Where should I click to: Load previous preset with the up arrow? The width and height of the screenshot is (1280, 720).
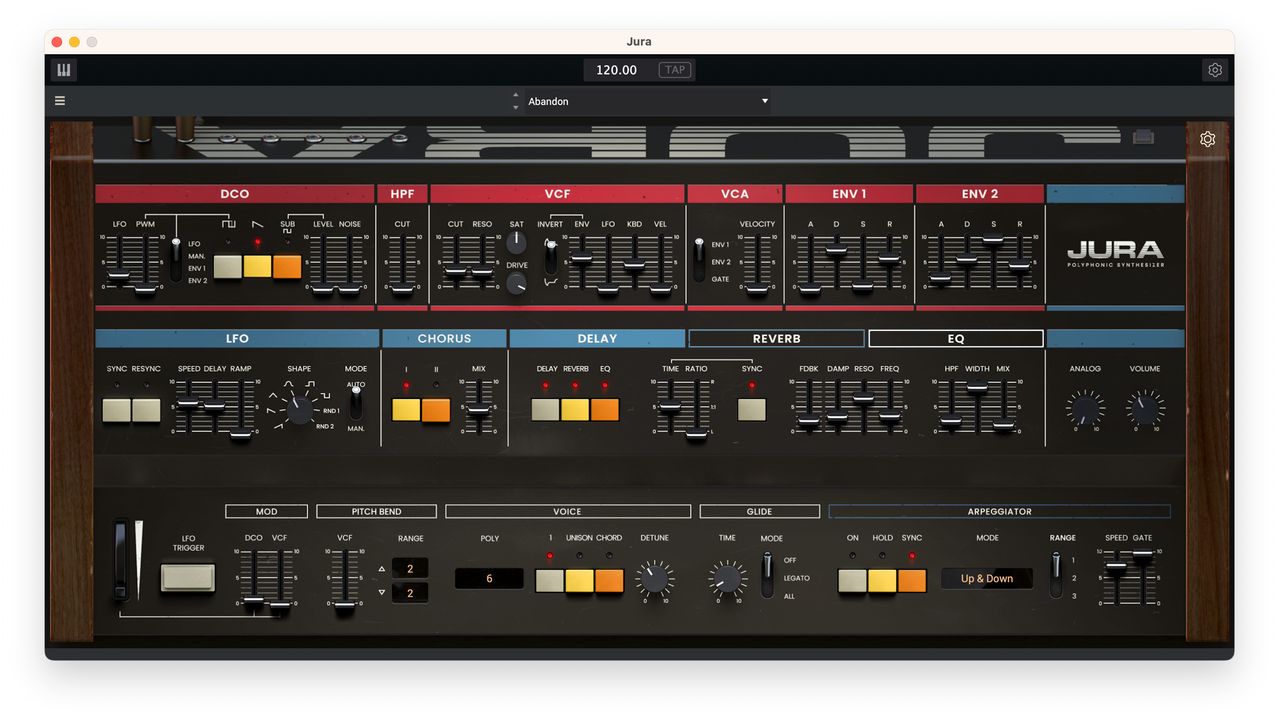pyautogui.click(x=516, y=95)
